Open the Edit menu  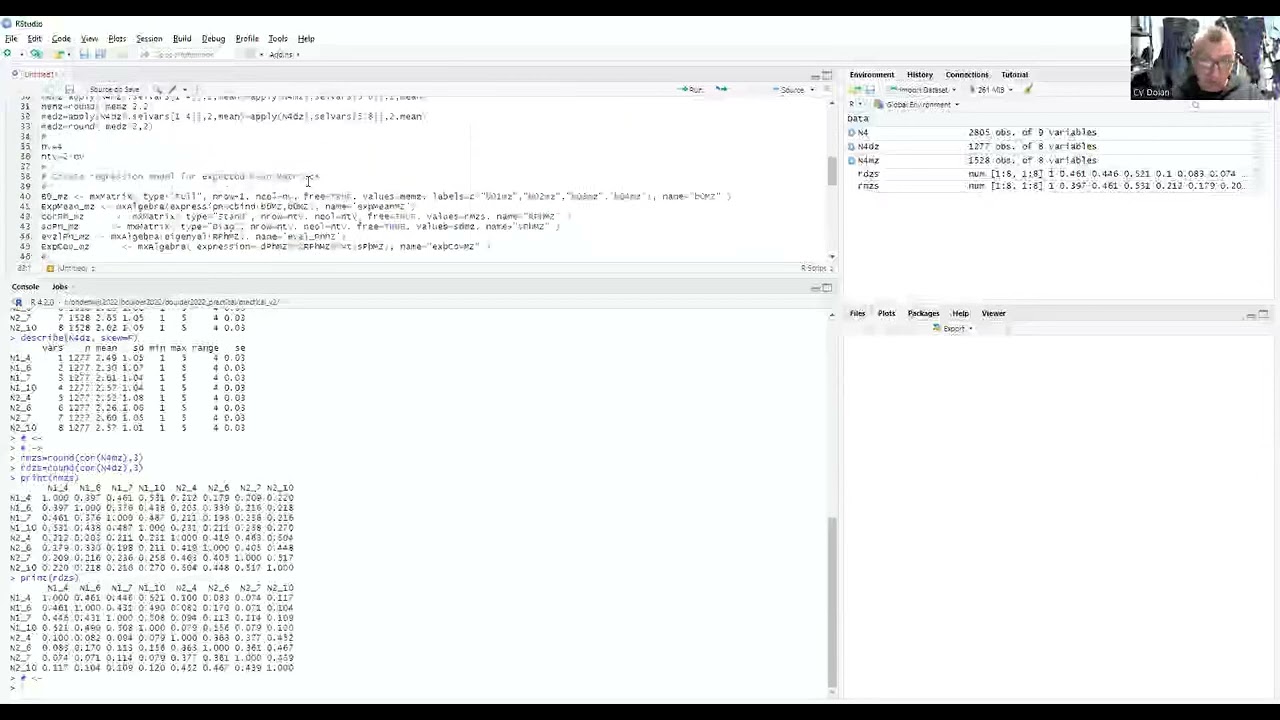point(34,39)
